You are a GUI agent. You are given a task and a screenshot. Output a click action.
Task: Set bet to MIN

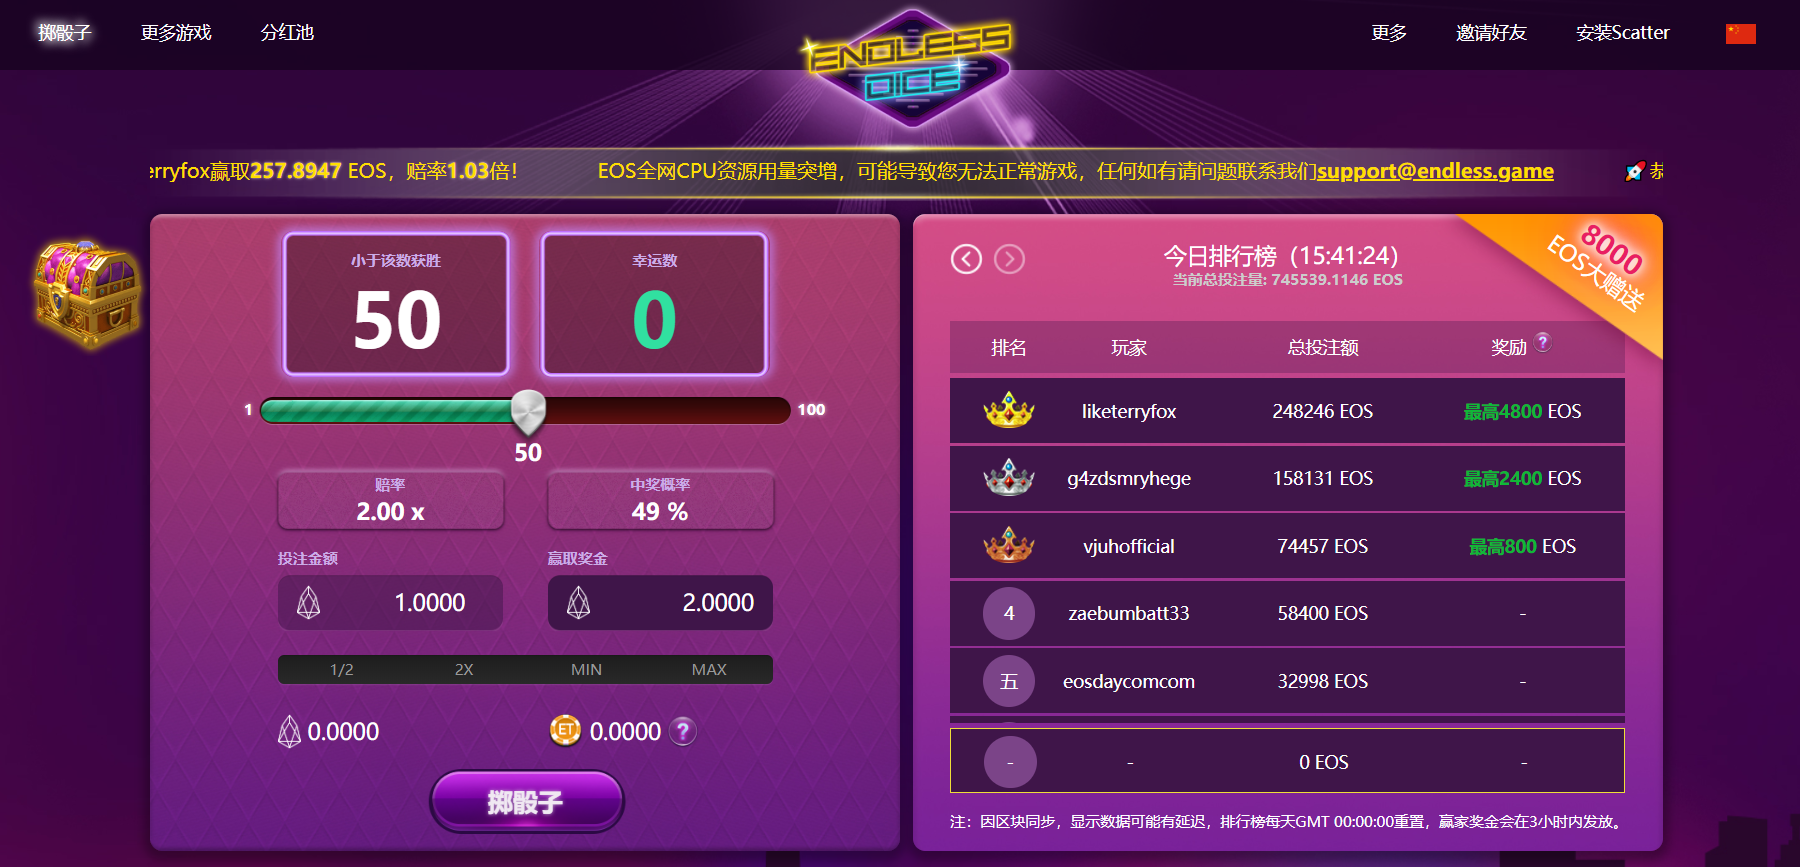point(586,669)
